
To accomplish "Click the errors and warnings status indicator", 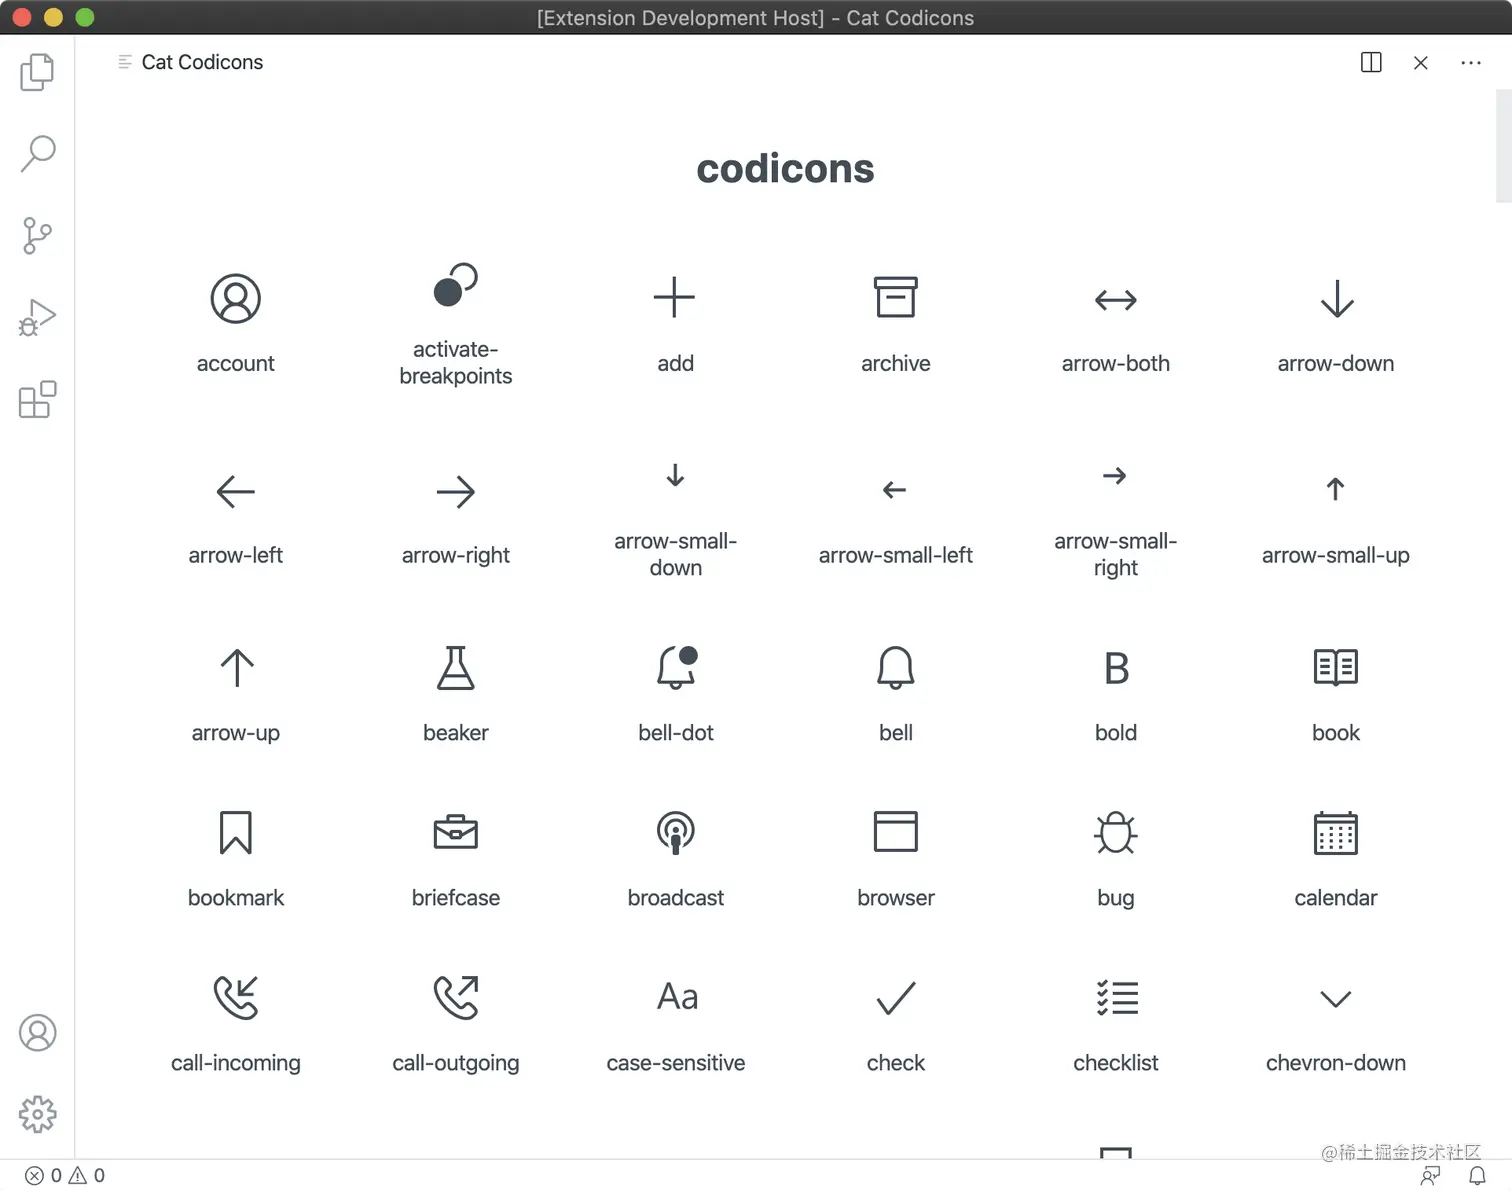I will (x=62, y=1175).
